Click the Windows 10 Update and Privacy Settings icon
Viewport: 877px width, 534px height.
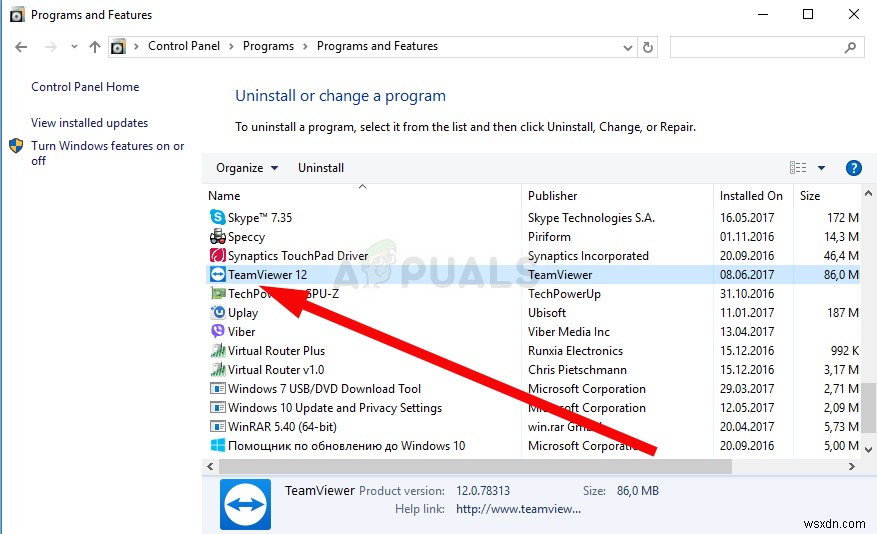pyautogui.click(x=218, y=408)
